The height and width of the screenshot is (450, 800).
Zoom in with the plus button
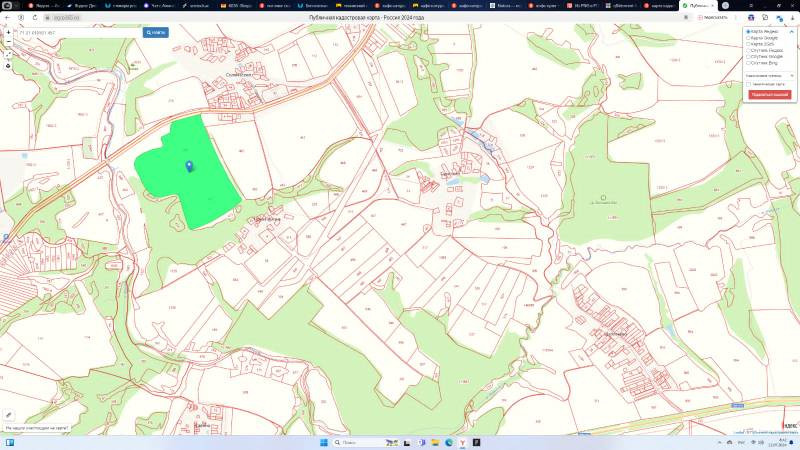coord(8,32)
